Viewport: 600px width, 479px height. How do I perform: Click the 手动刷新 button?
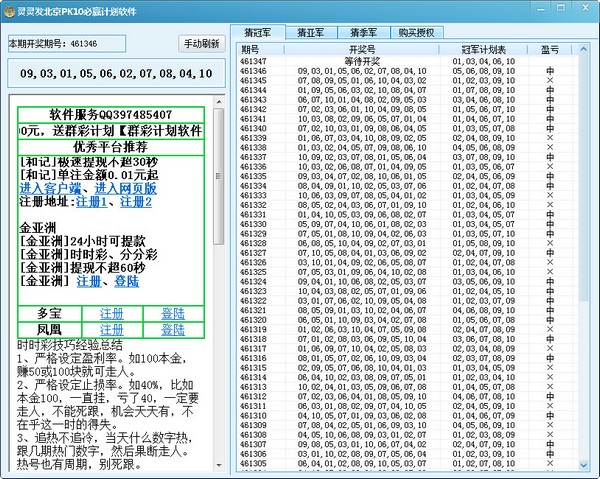click(x=202, y=44)
